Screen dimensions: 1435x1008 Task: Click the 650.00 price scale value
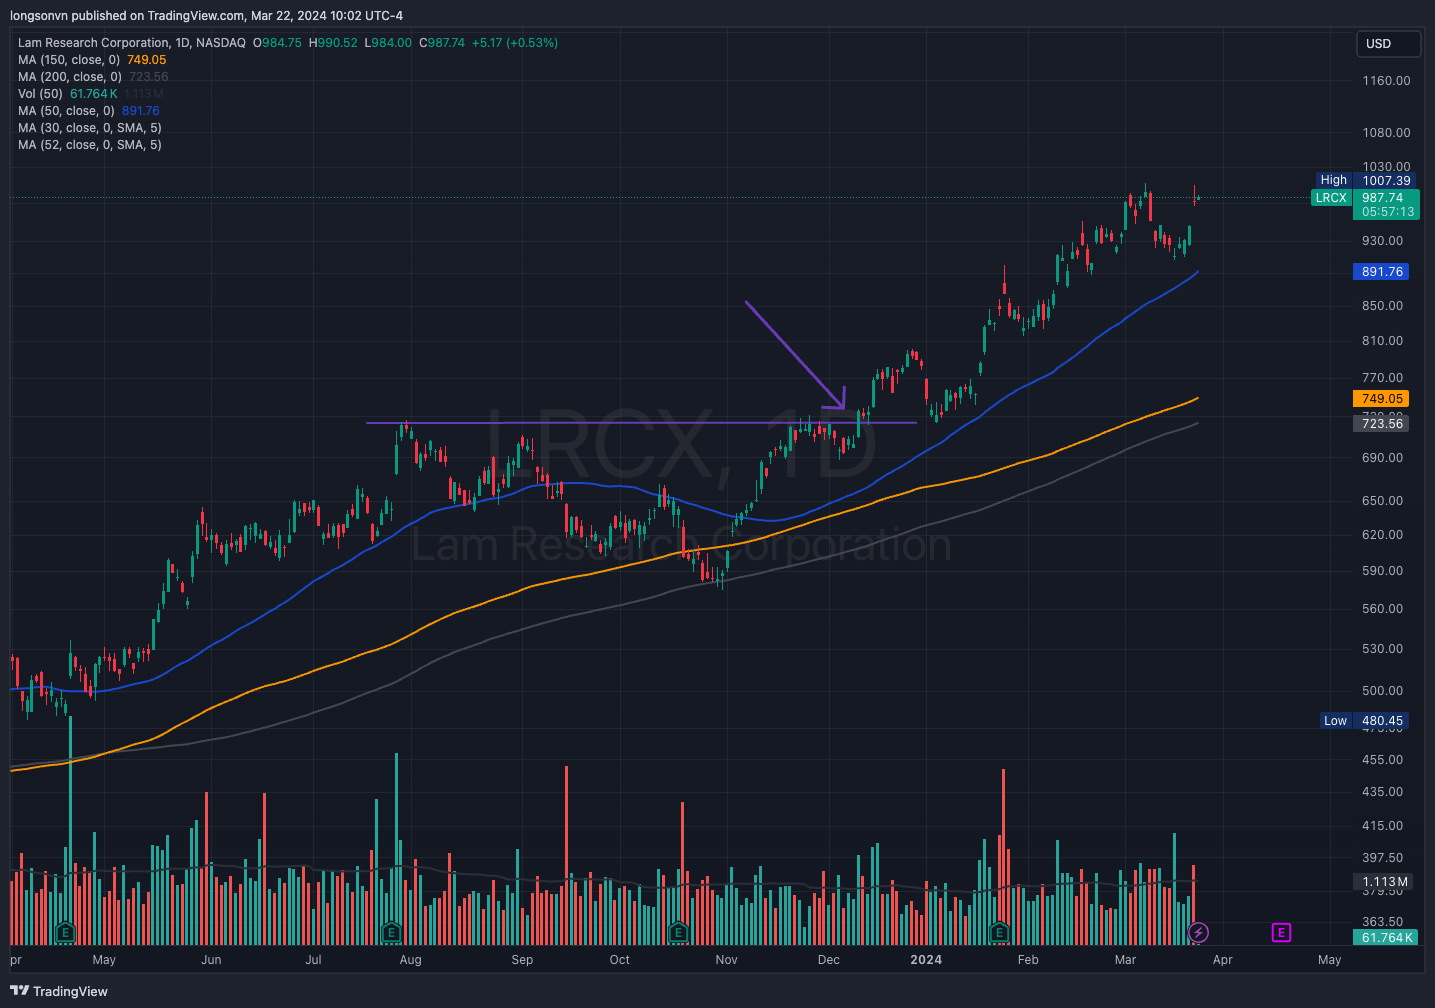click(x=1382, y=501)
